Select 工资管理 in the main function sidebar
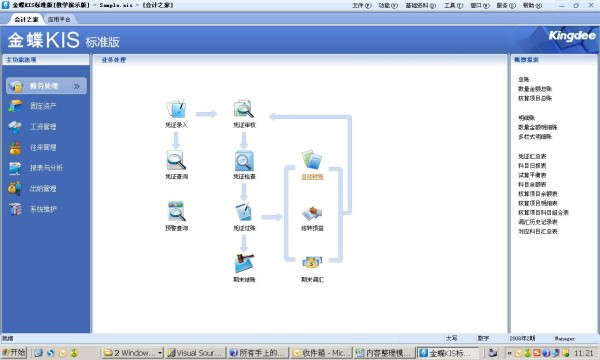 click(43, 127)
